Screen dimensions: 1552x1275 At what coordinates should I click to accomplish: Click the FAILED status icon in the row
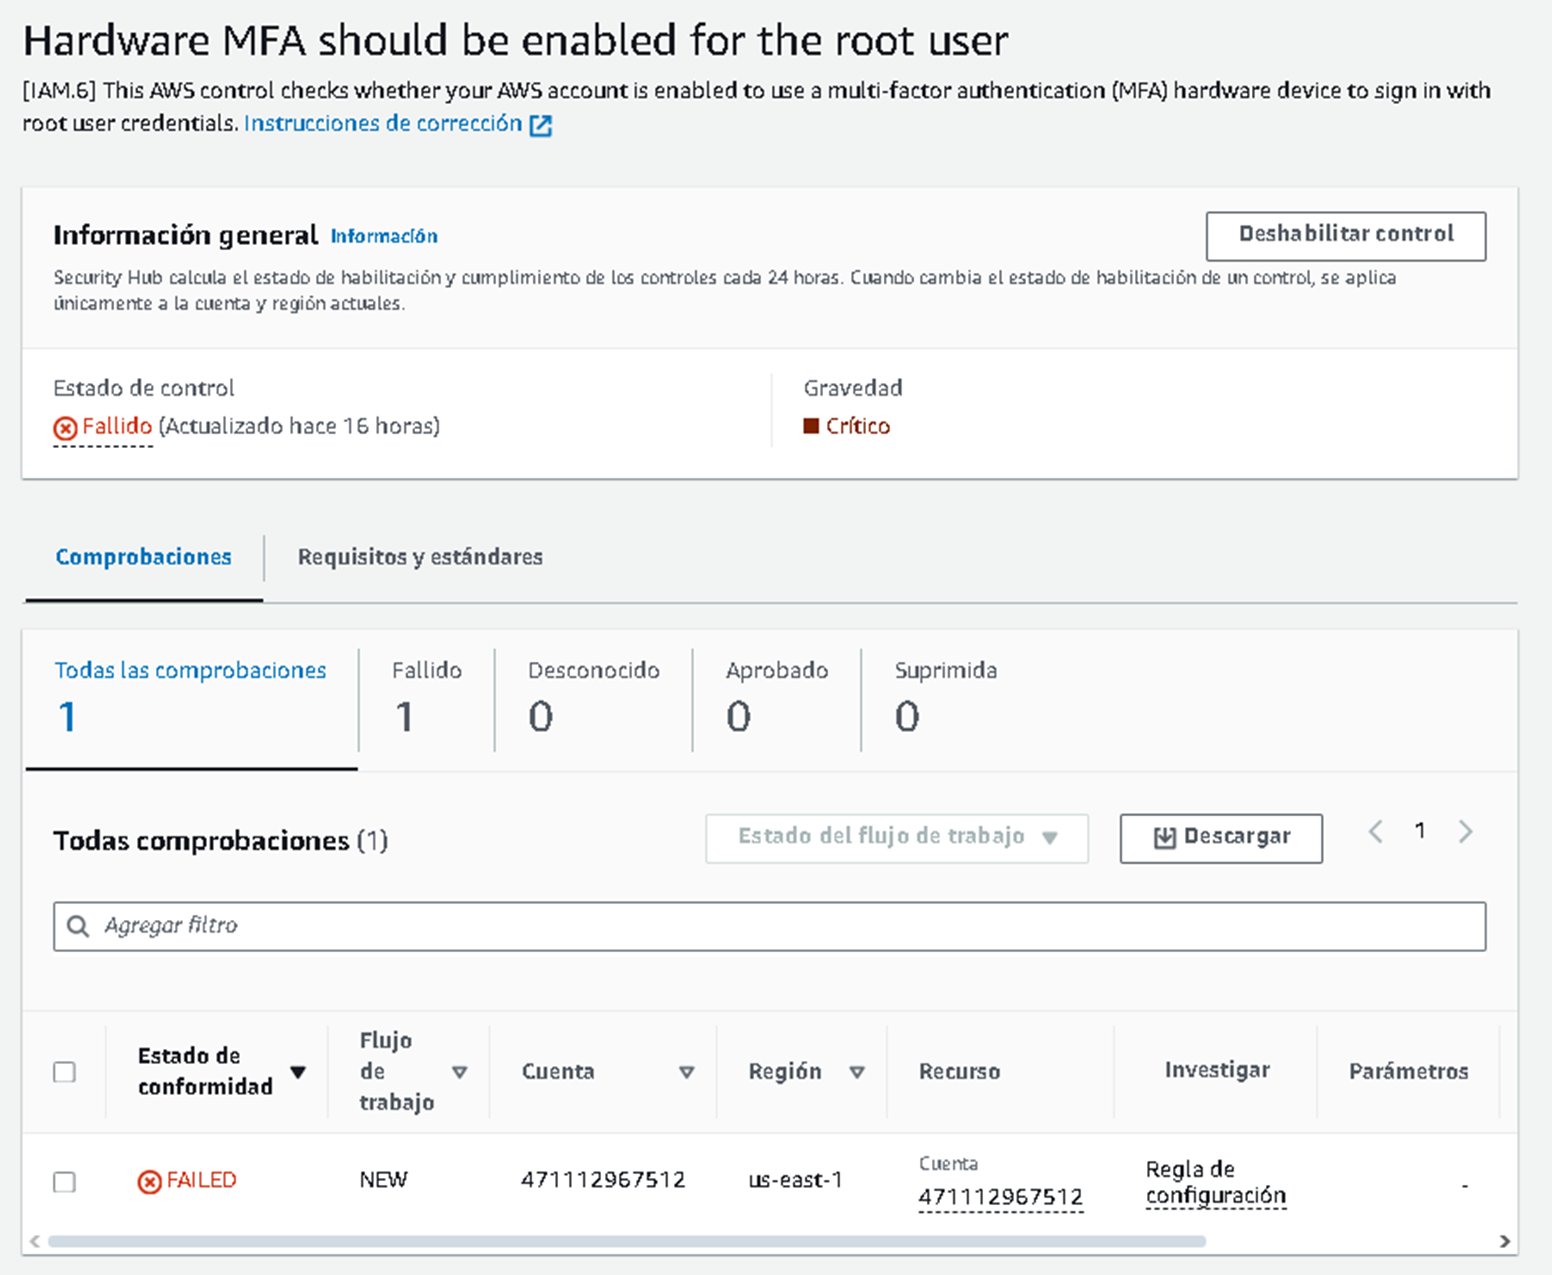coord(149,1182)
